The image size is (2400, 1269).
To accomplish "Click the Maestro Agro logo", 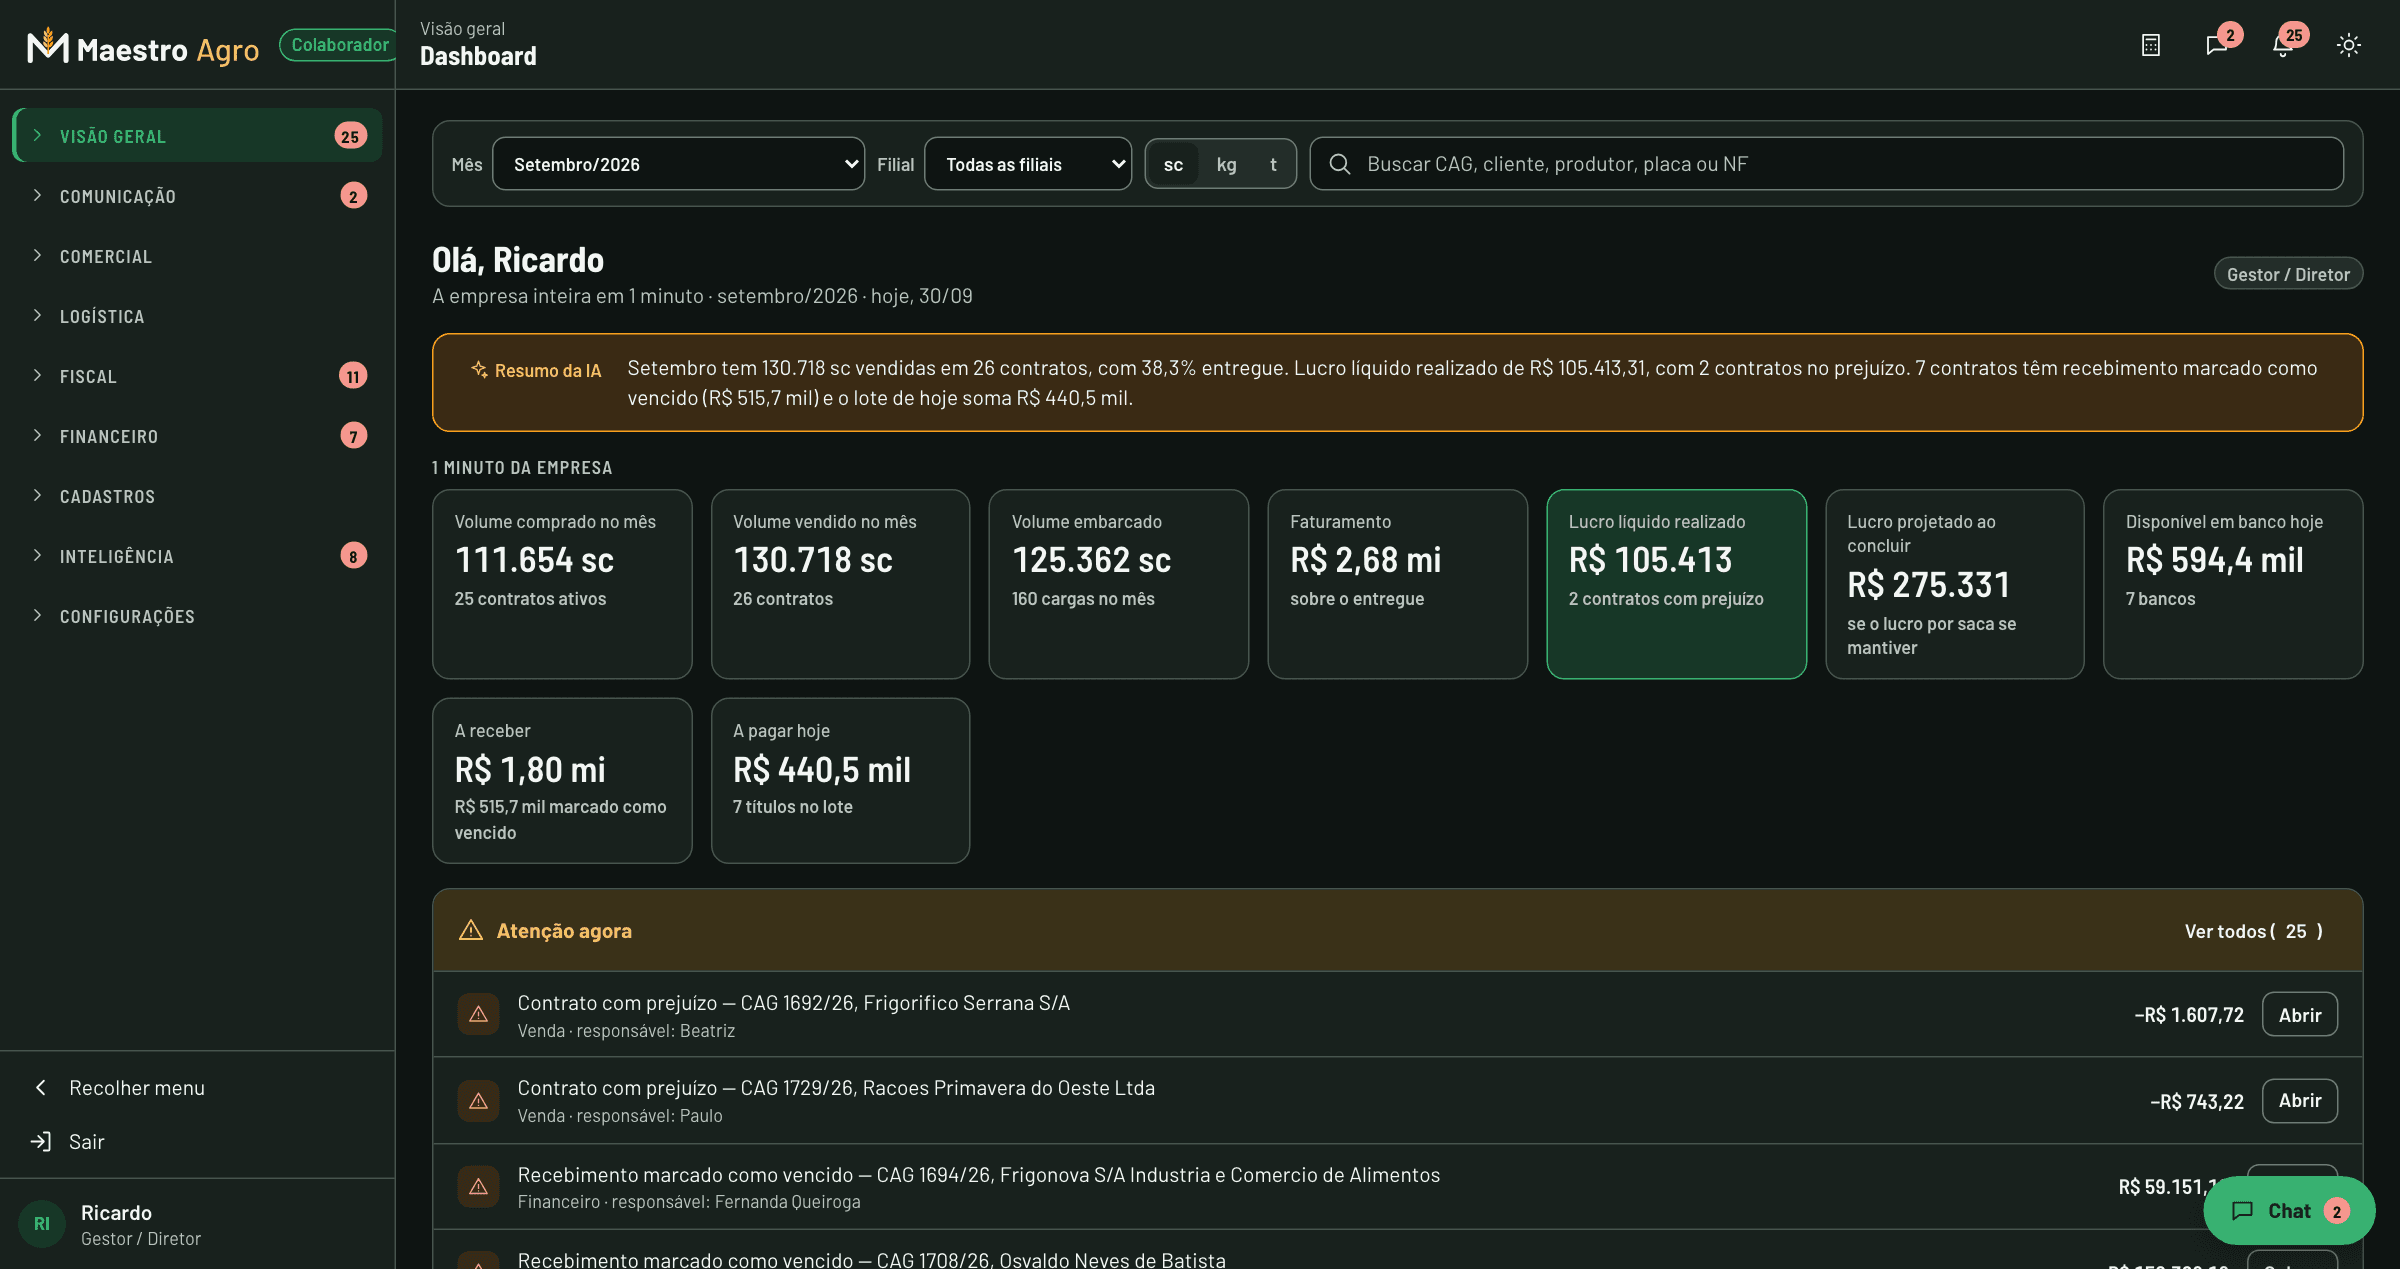I will click(143, 47).
